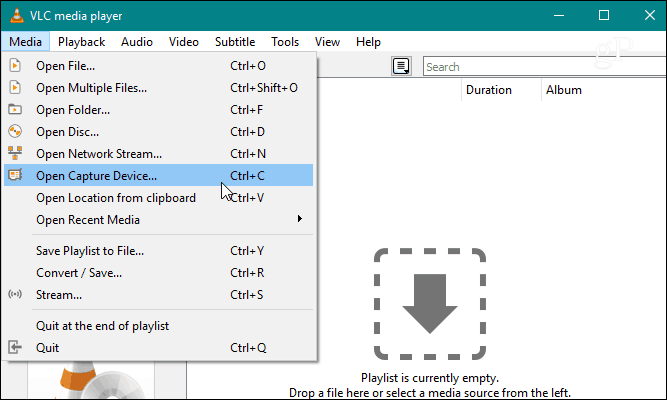Choose Save Playlist to File...
This screenshot has width=667, height=400.
click(158, 251)
